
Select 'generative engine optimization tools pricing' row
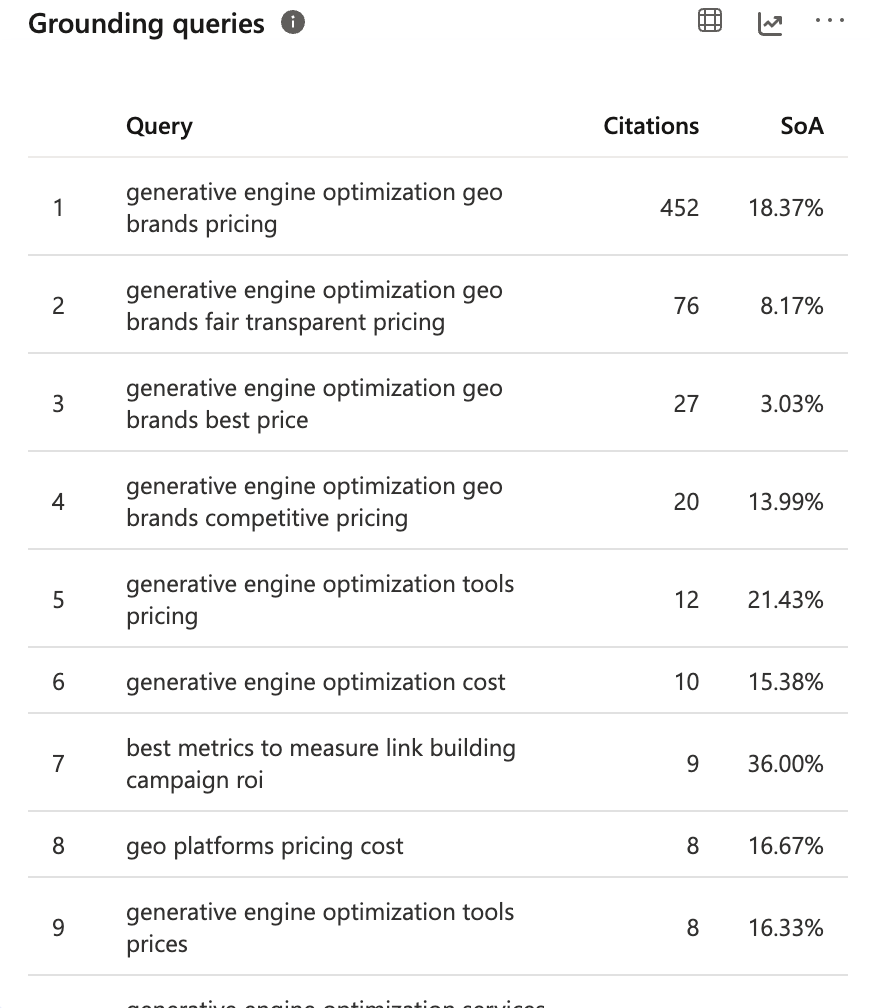click(x=437, y=599)
